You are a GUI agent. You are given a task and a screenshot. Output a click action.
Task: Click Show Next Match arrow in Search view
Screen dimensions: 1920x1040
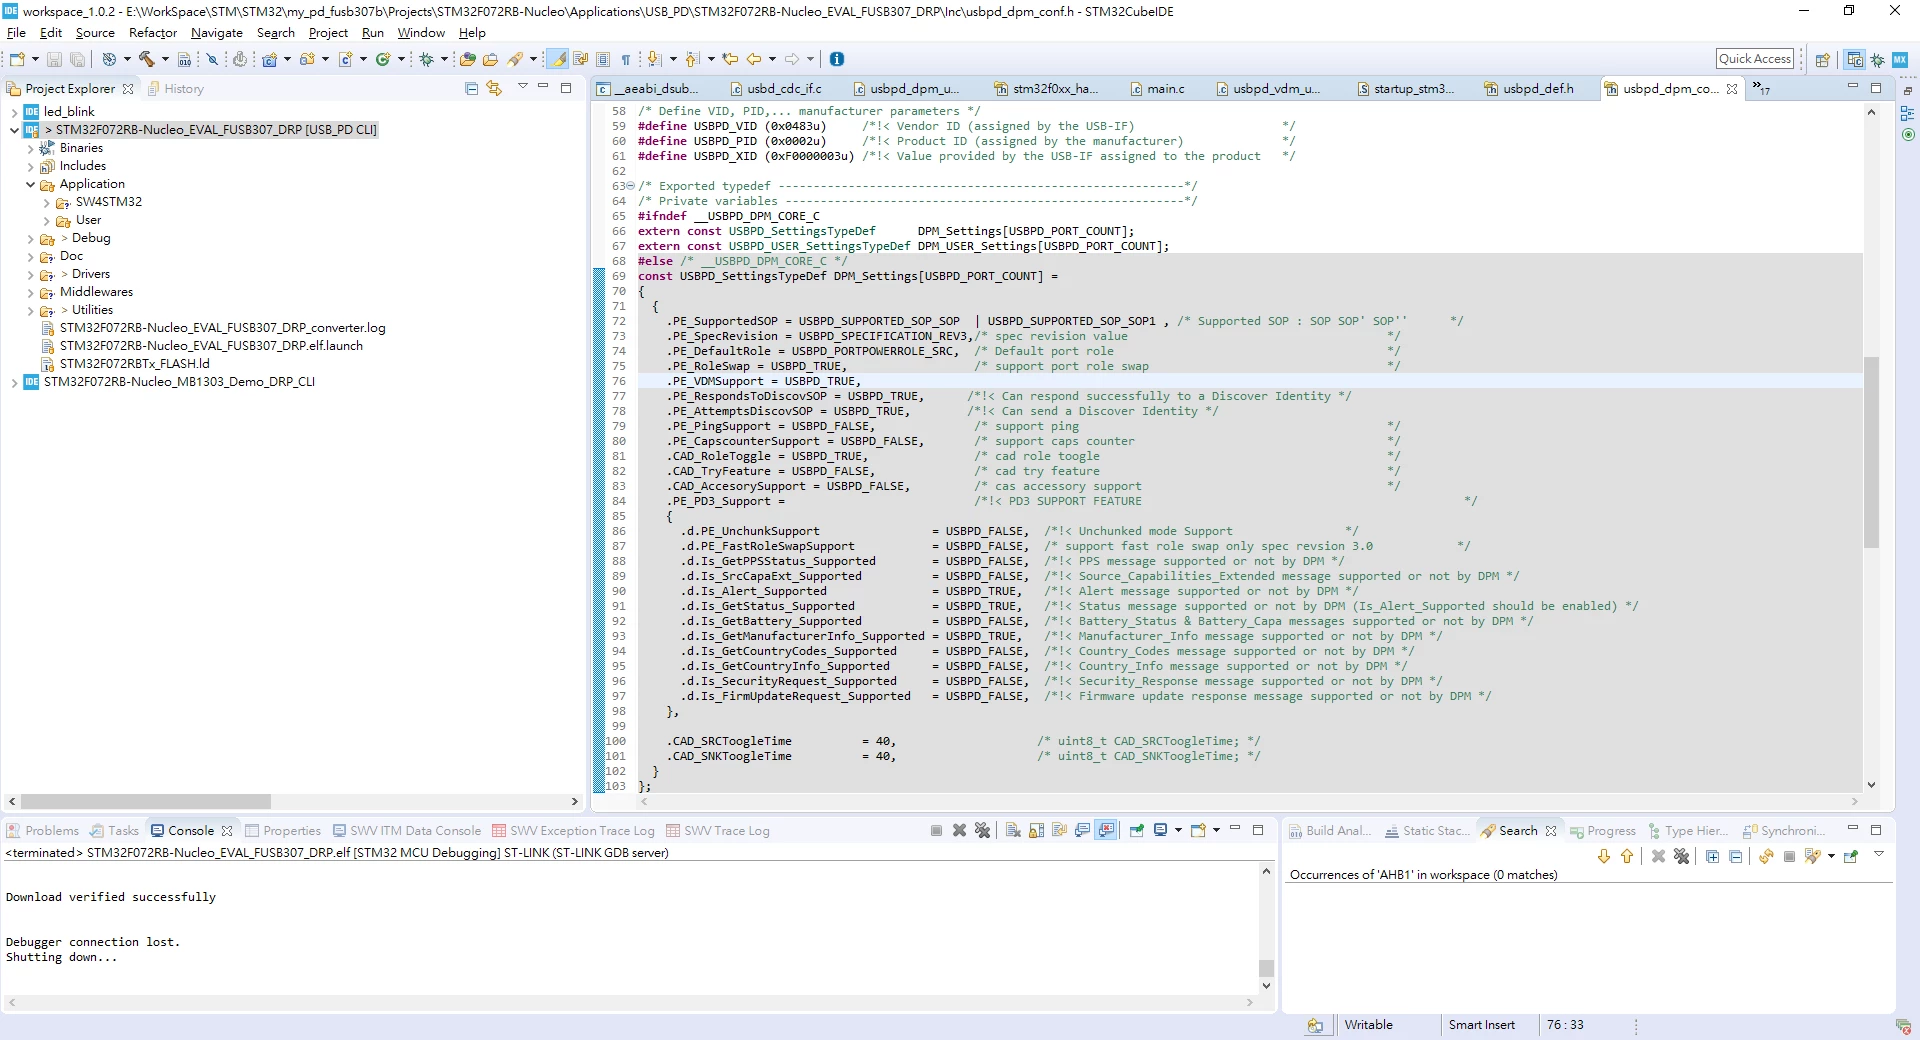1604,856
